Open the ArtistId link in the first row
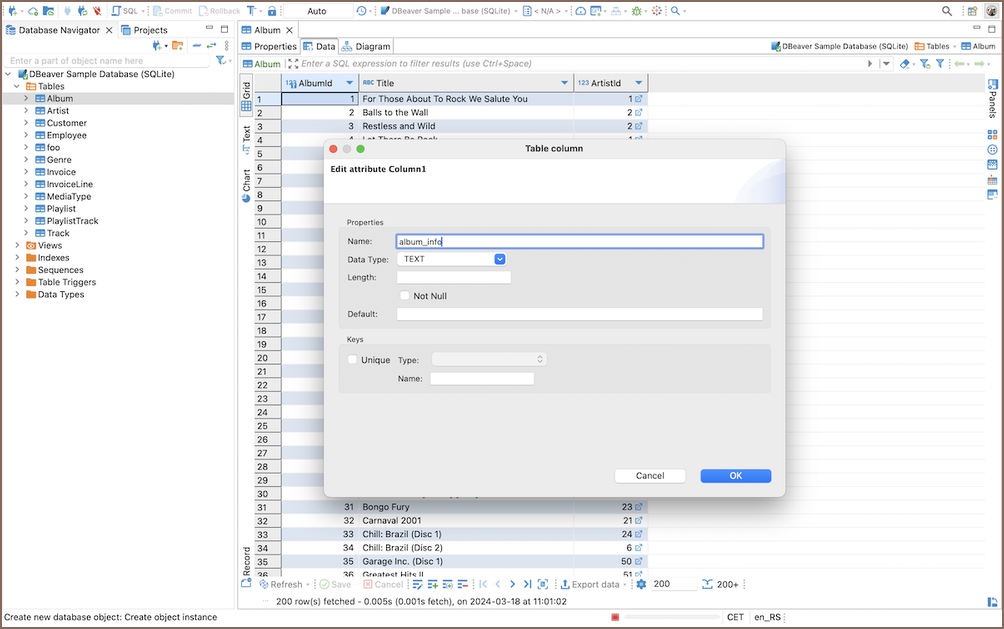The height and width of the screenshot is (629, 1004). (x=639, y=99)
